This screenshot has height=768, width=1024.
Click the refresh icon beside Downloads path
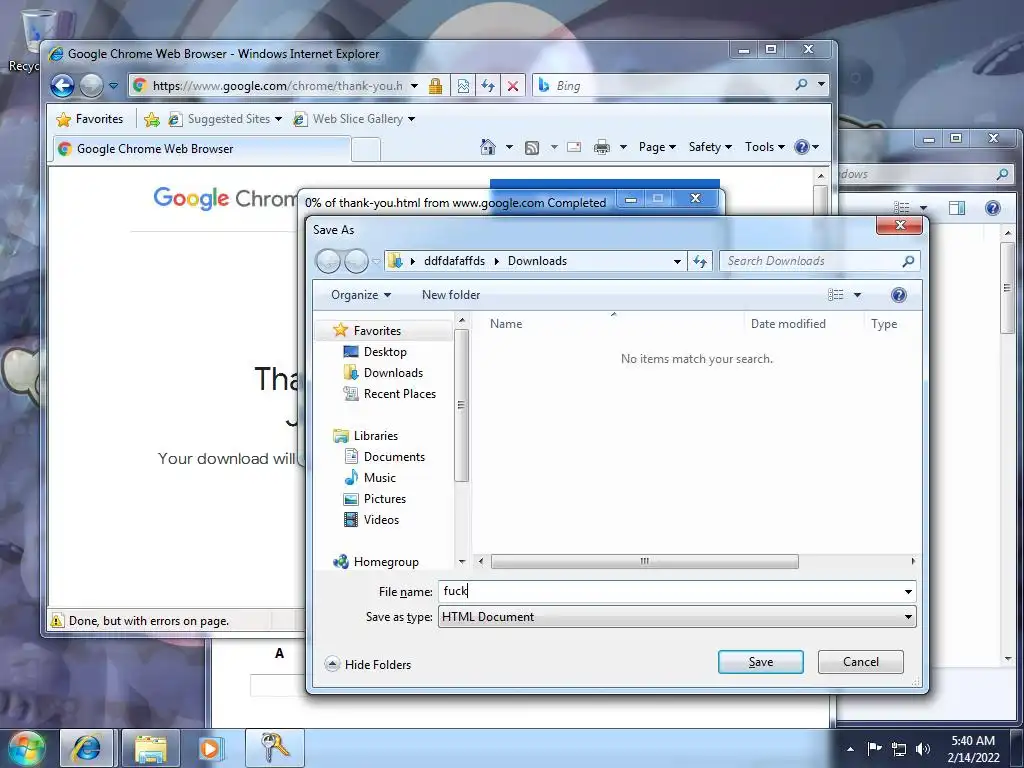700,261
